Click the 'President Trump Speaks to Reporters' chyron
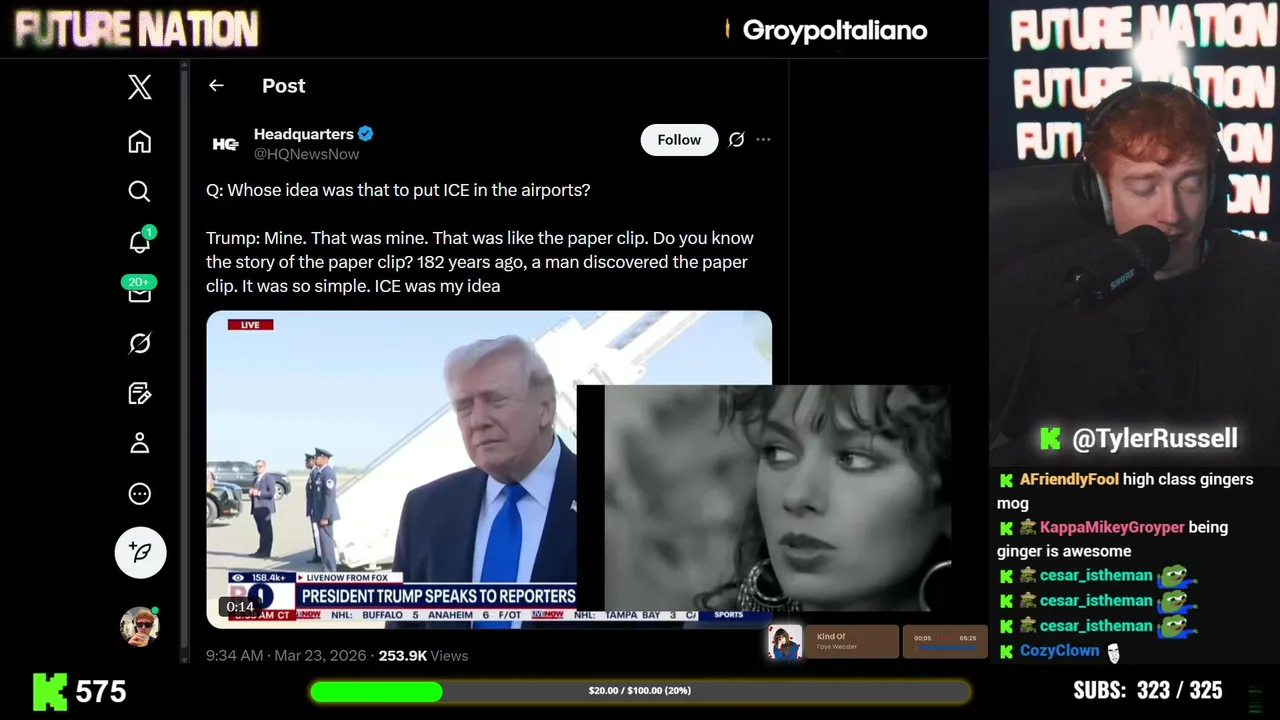Image resolution: width=1280 pixels, height=720 pixels. (x=438, y=597)
